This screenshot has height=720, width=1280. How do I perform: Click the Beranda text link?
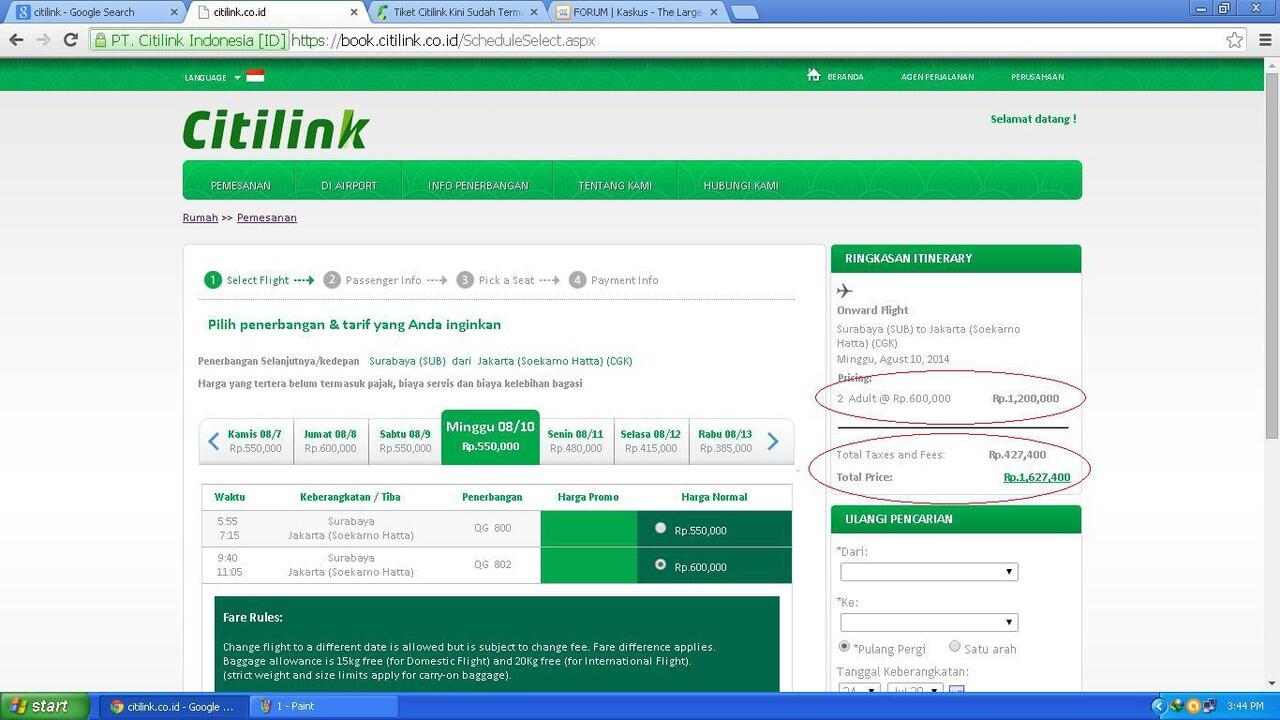pos(845,76)
